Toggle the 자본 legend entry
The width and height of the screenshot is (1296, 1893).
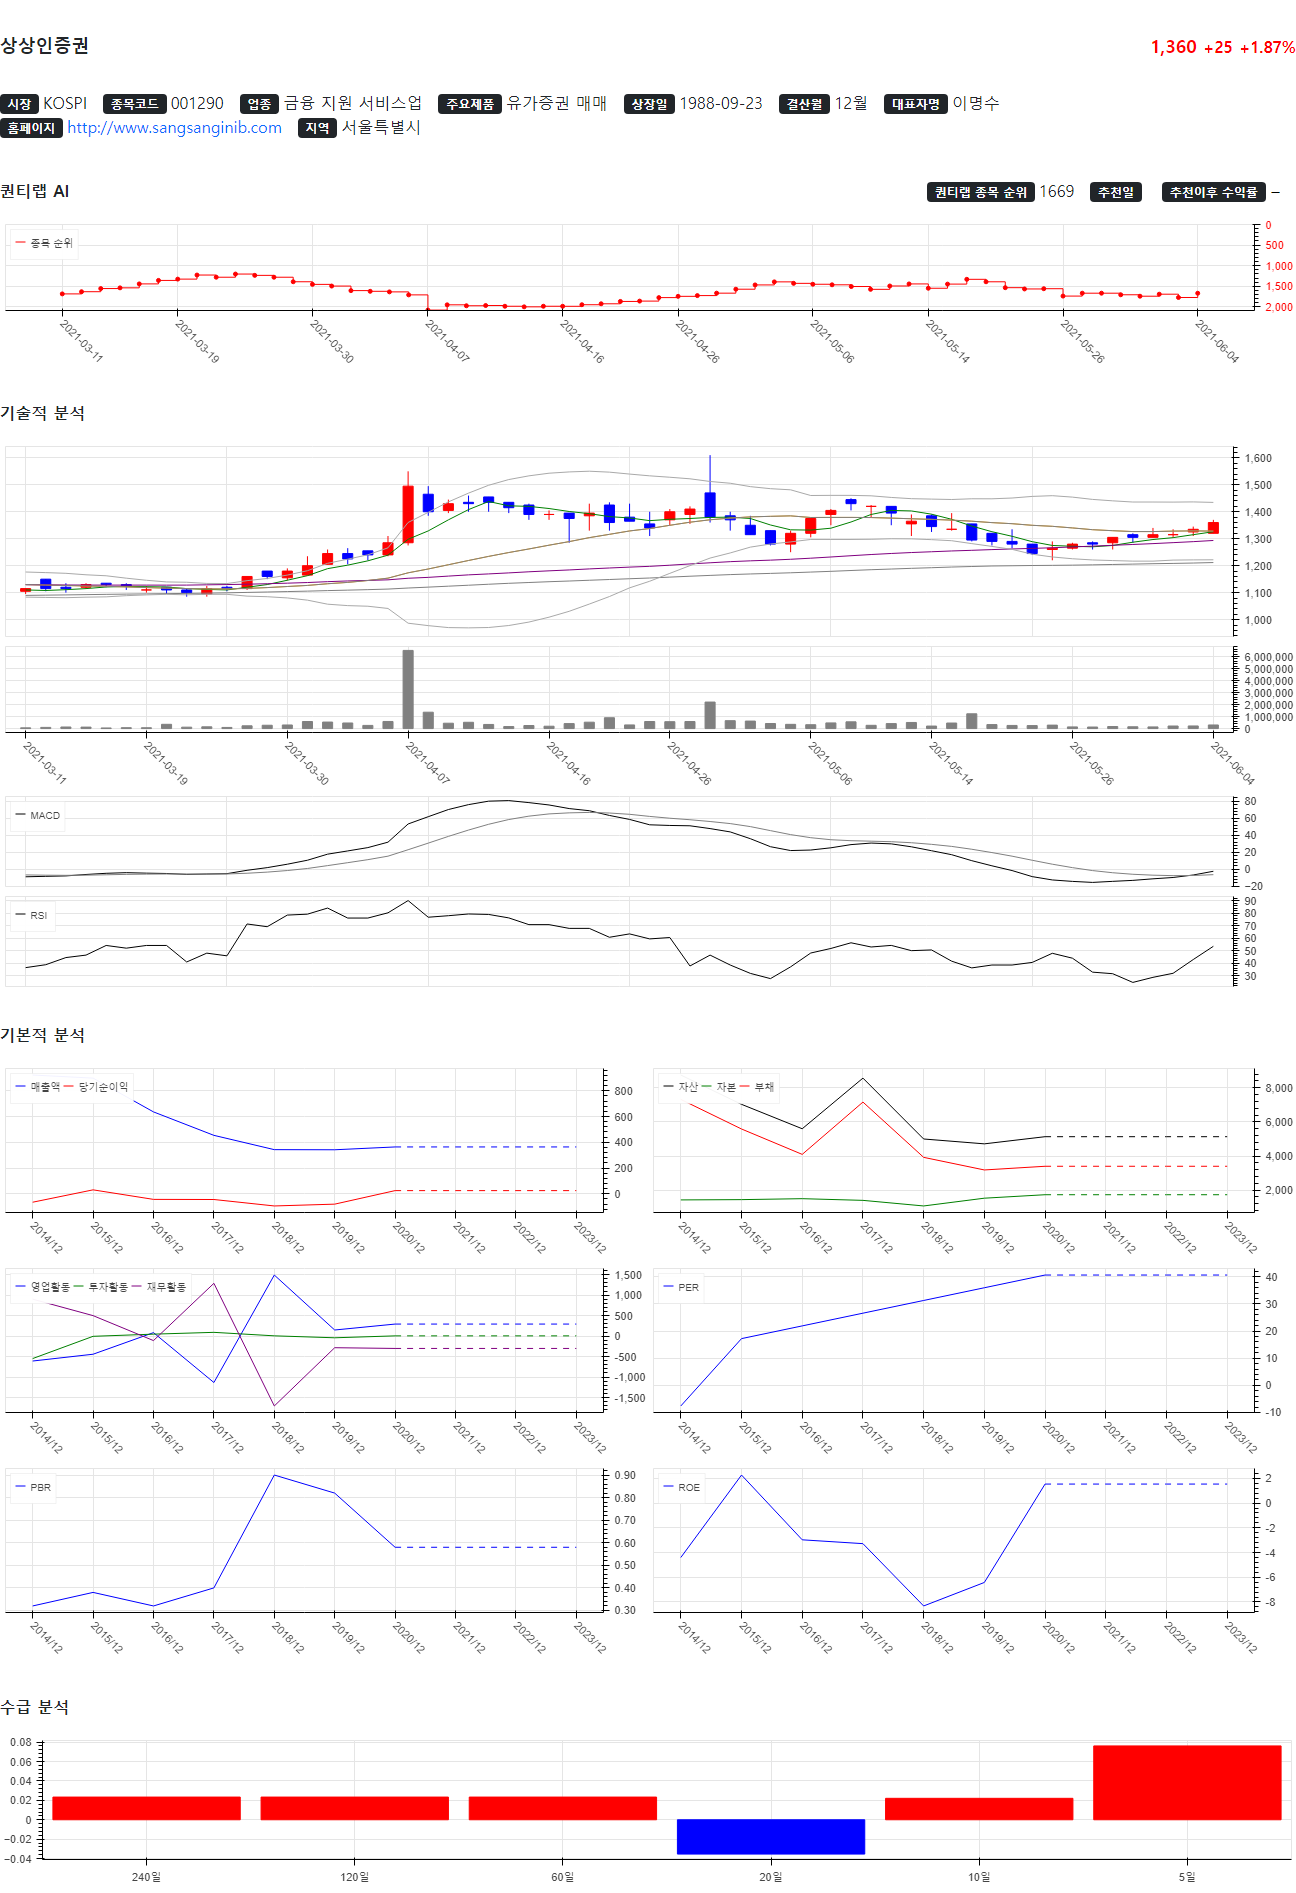pyautogui.click(x=719, y=1087)
